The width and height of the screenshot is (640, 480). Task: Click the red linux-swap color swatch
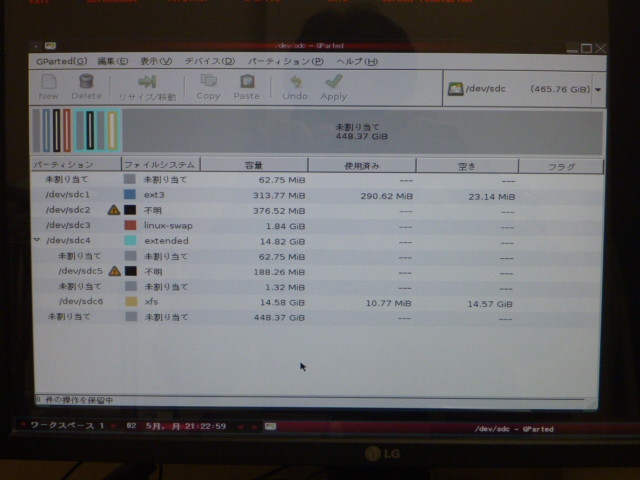130,225
